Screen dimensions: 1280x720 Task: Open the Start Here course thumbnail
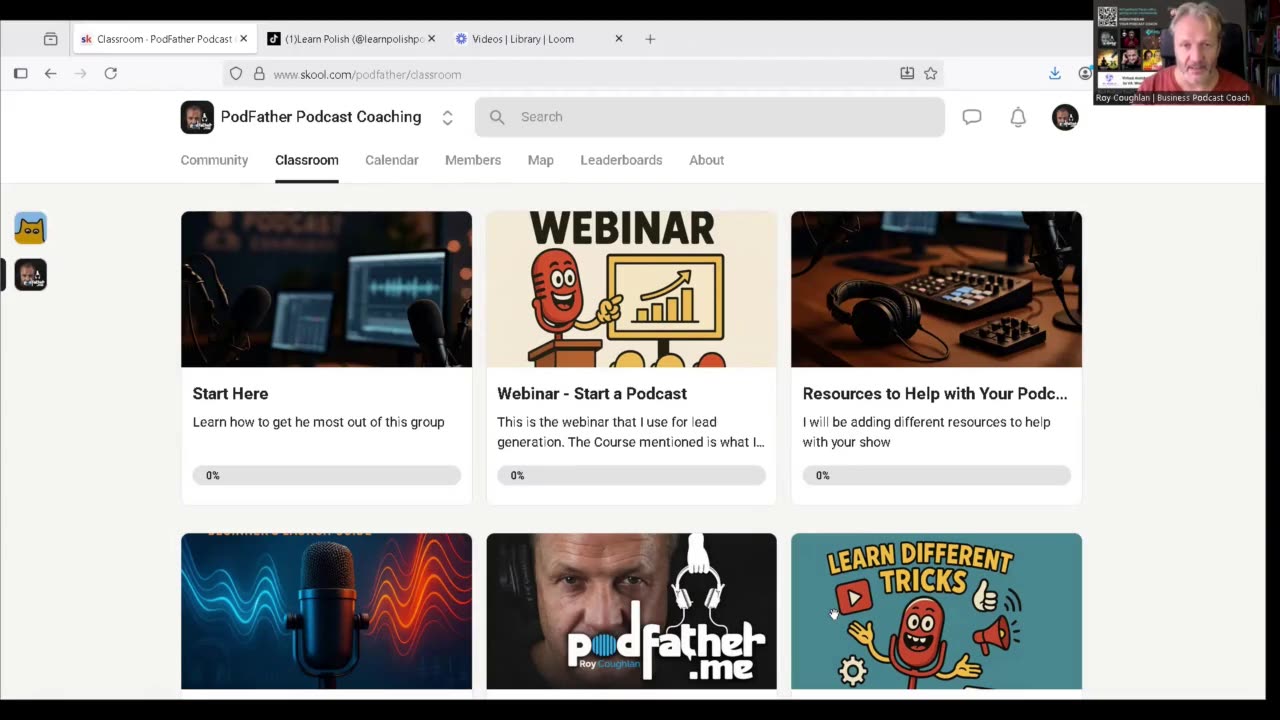pyautogui.click(x=326, y=289)
